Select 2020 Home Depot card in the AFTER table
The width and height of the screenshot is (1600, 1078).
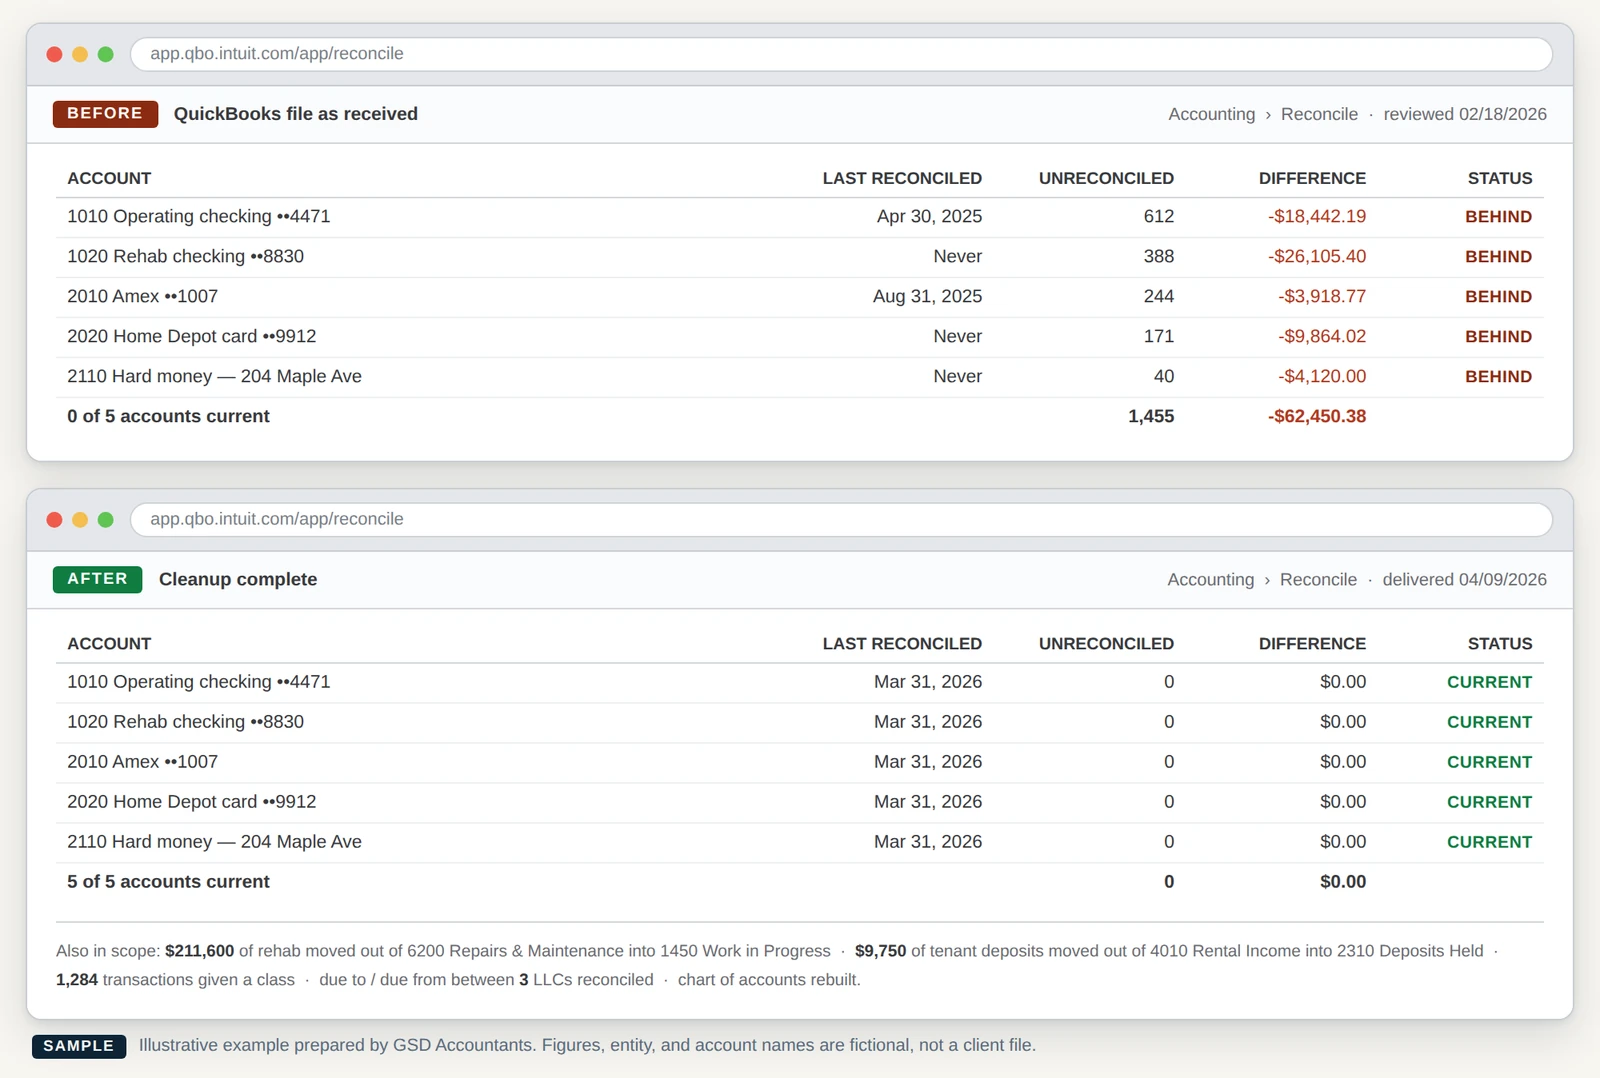(x=191, y=801)
